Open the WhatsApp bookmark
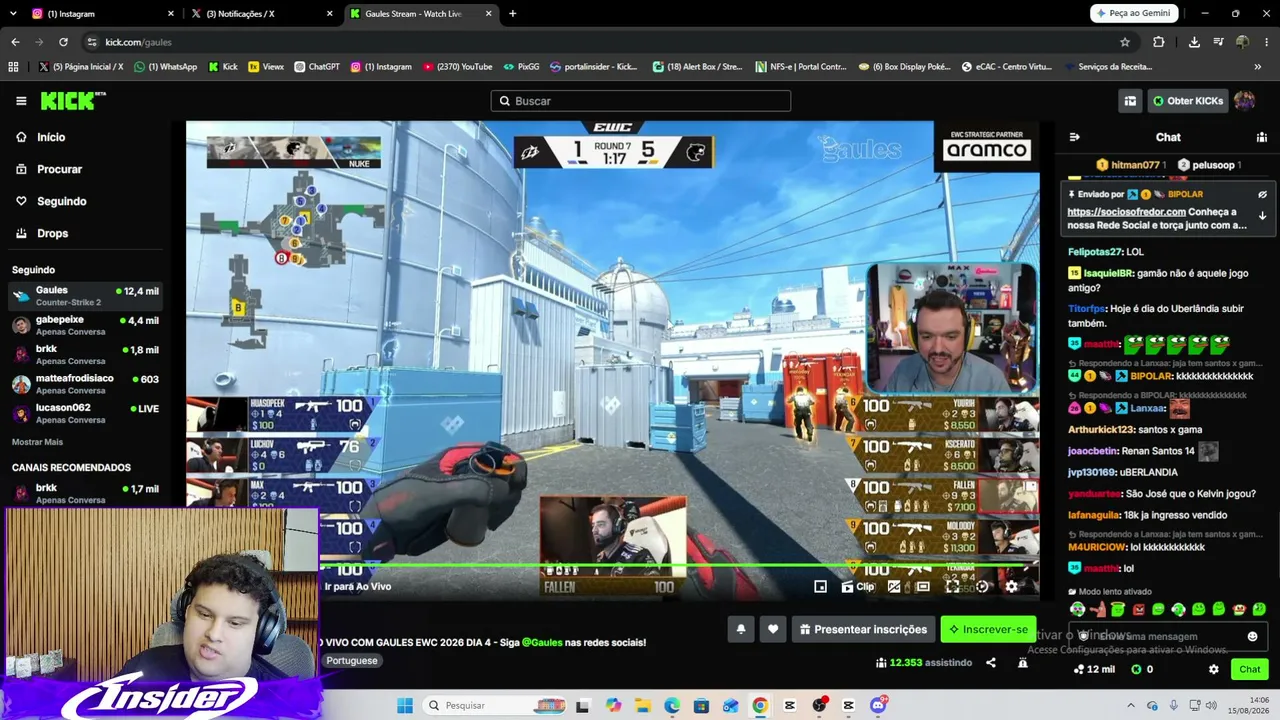The image size is (1280, 720). (165, 67)
